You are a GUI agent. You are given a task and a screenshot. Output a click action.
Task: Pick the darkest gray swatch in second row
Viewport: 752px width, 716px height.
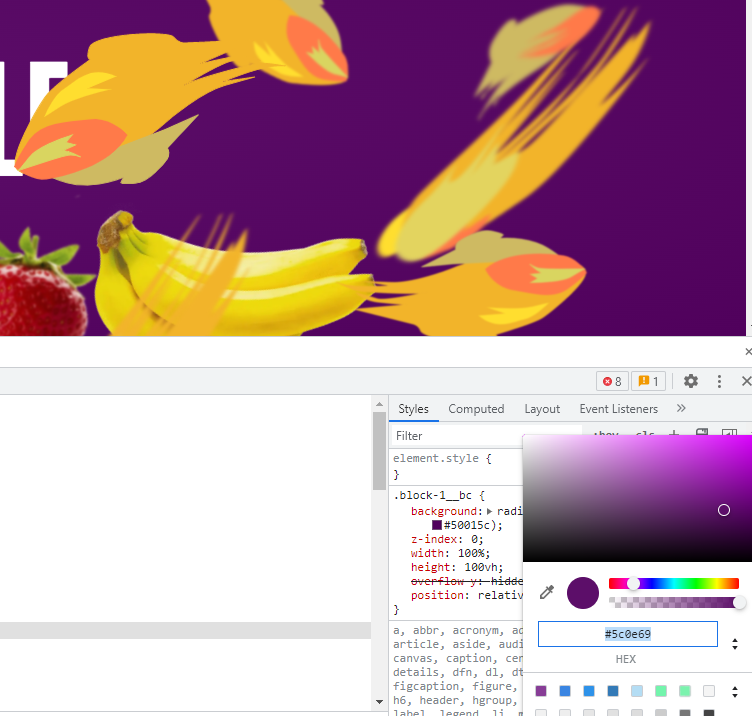click(x=709, y=713)
